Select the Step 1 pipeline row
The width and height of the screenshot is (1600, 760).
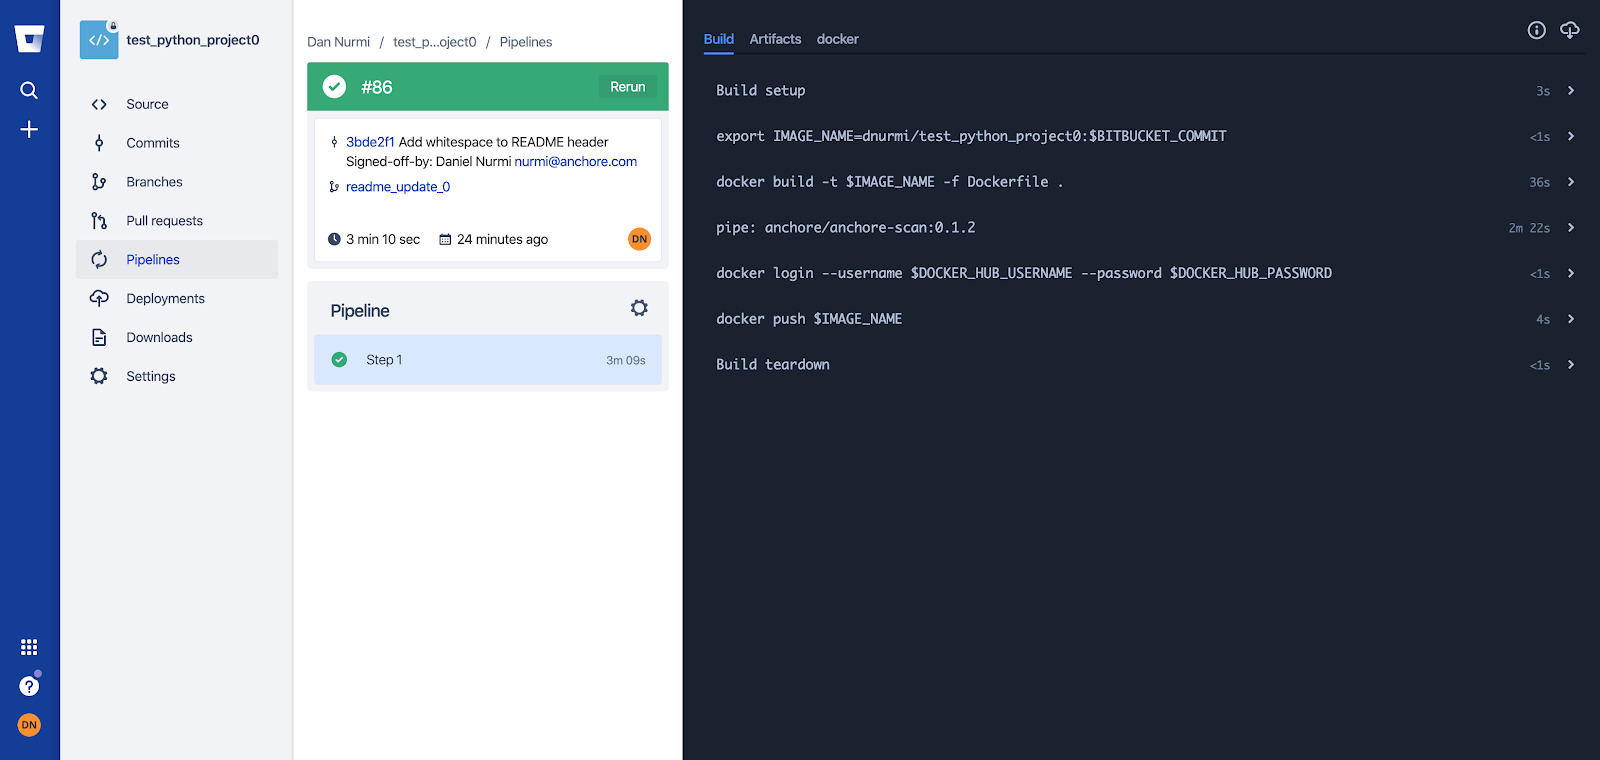(488, 360)
